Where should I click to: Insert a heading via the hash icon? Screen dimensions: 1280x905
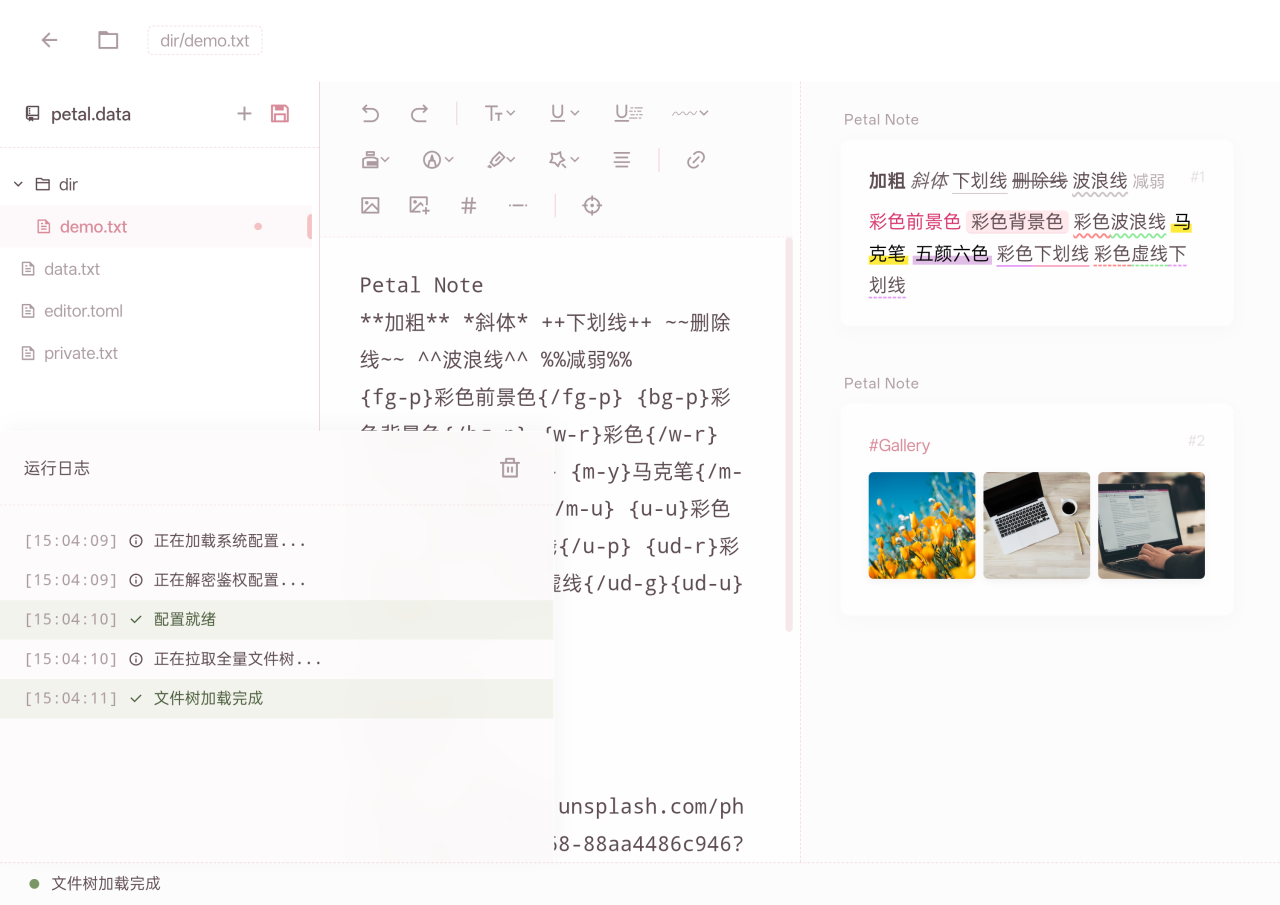468,205
